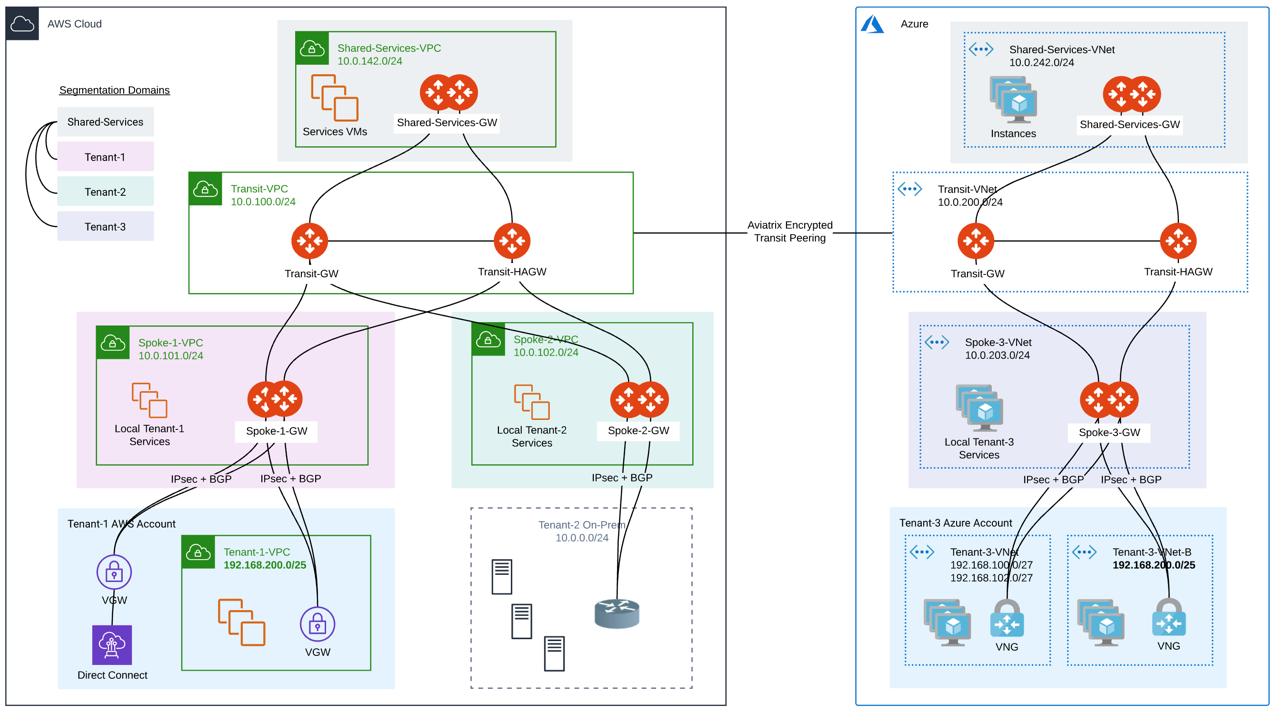Click the AWS Cloud logo icon
The width and height of the screenshot is (1272, 710).
22,24
